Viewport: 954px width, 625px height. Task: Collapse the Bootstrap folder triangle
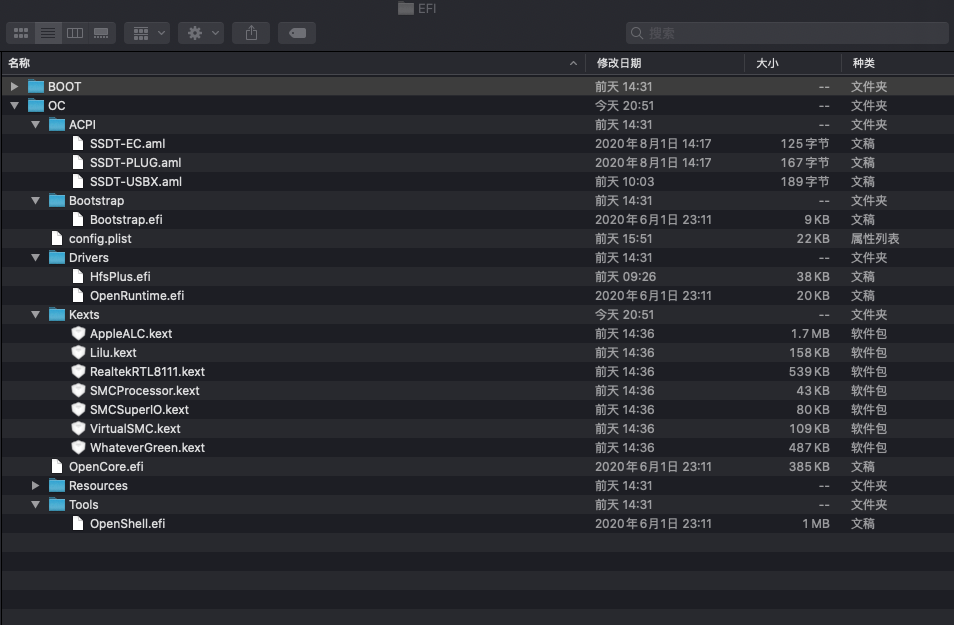coord(35,200)
